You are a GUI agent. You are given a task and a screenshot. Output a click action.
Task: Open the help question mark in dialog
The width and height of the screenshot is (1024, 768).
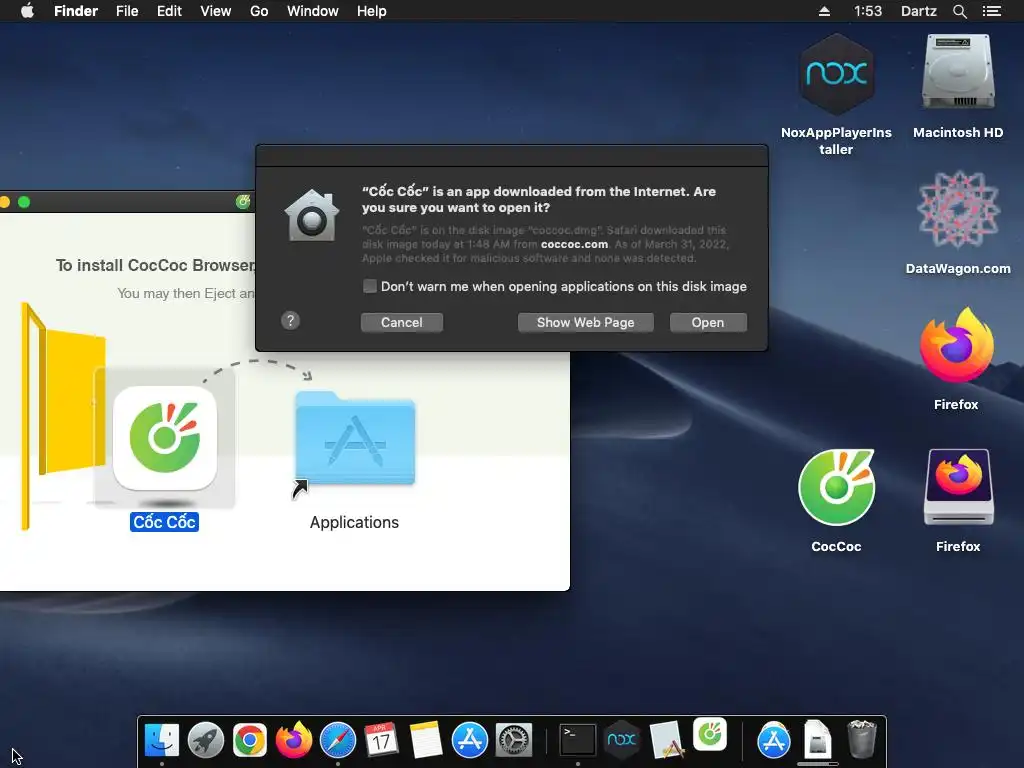tap(291, 321)
